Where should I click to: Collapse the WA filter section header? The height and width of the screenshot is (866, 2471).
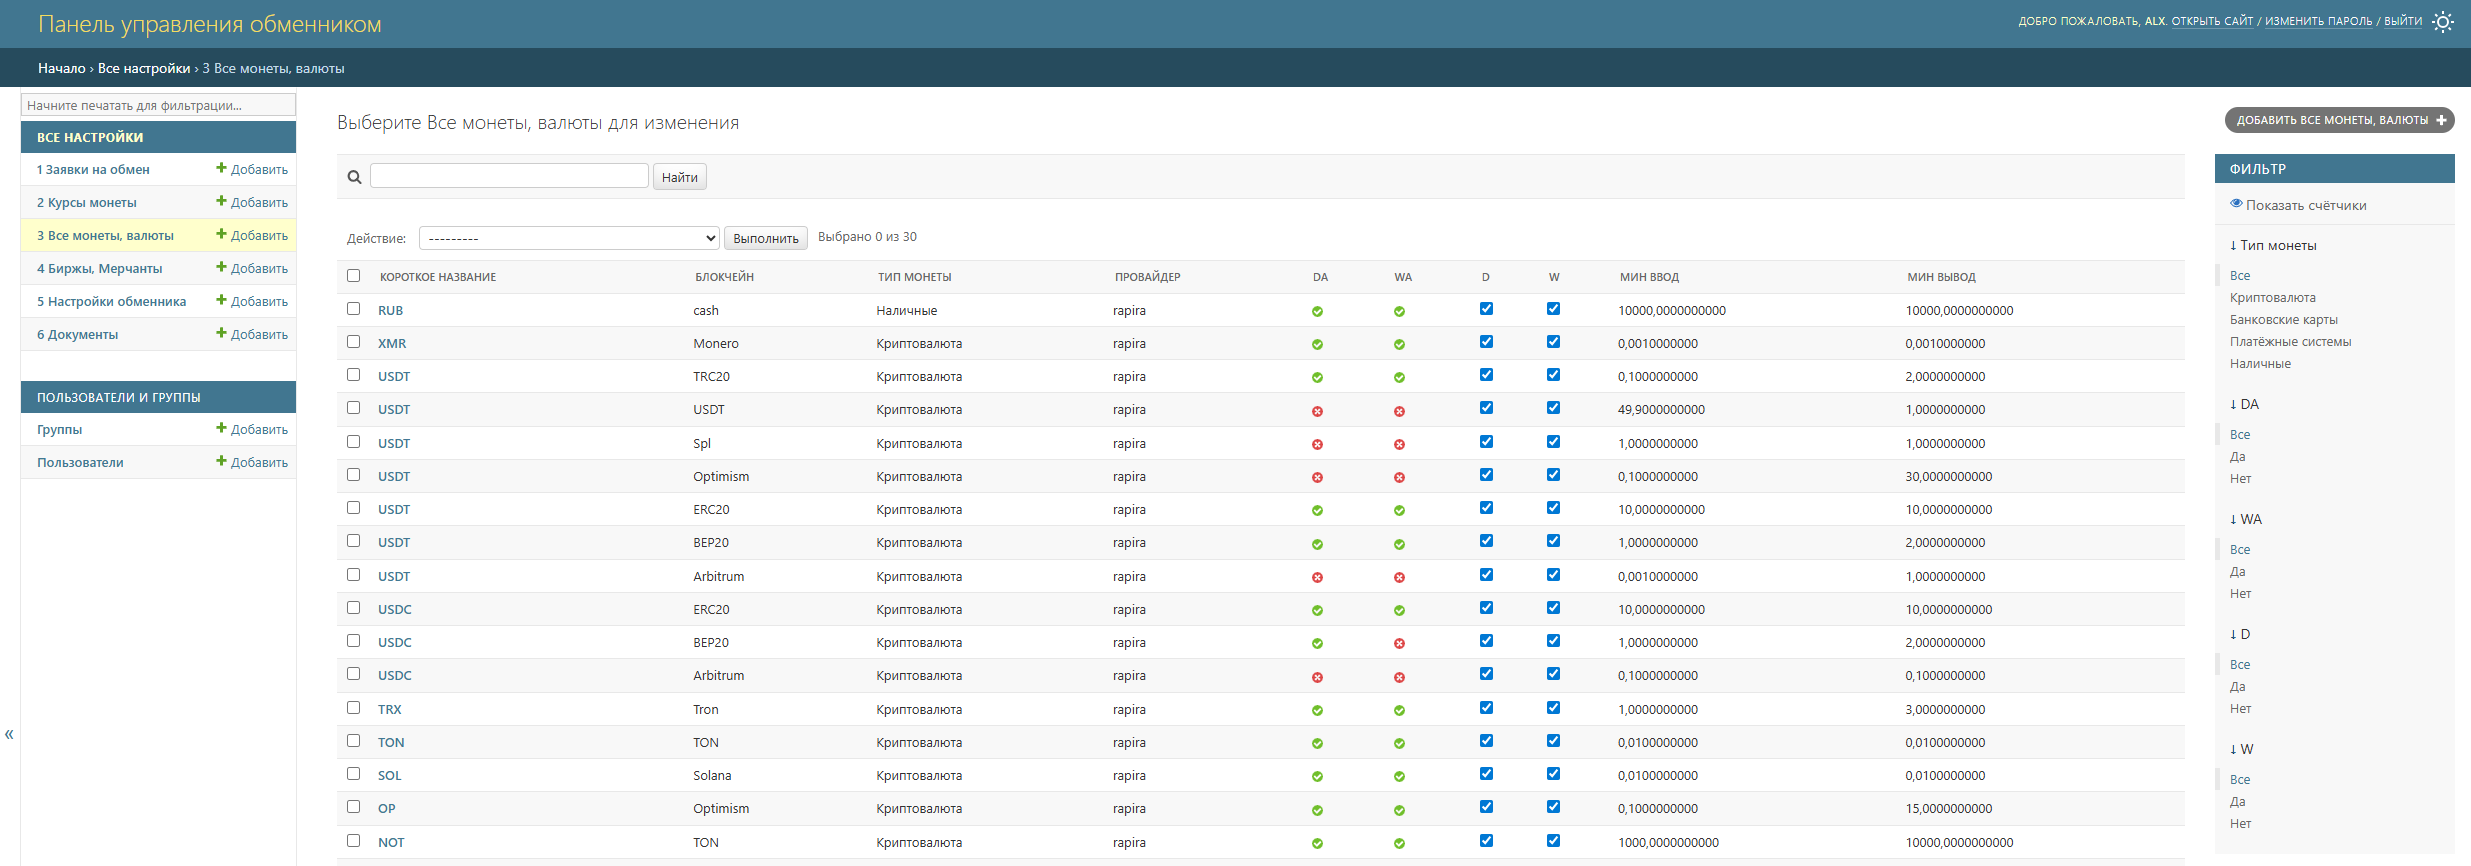(2245, 519)
